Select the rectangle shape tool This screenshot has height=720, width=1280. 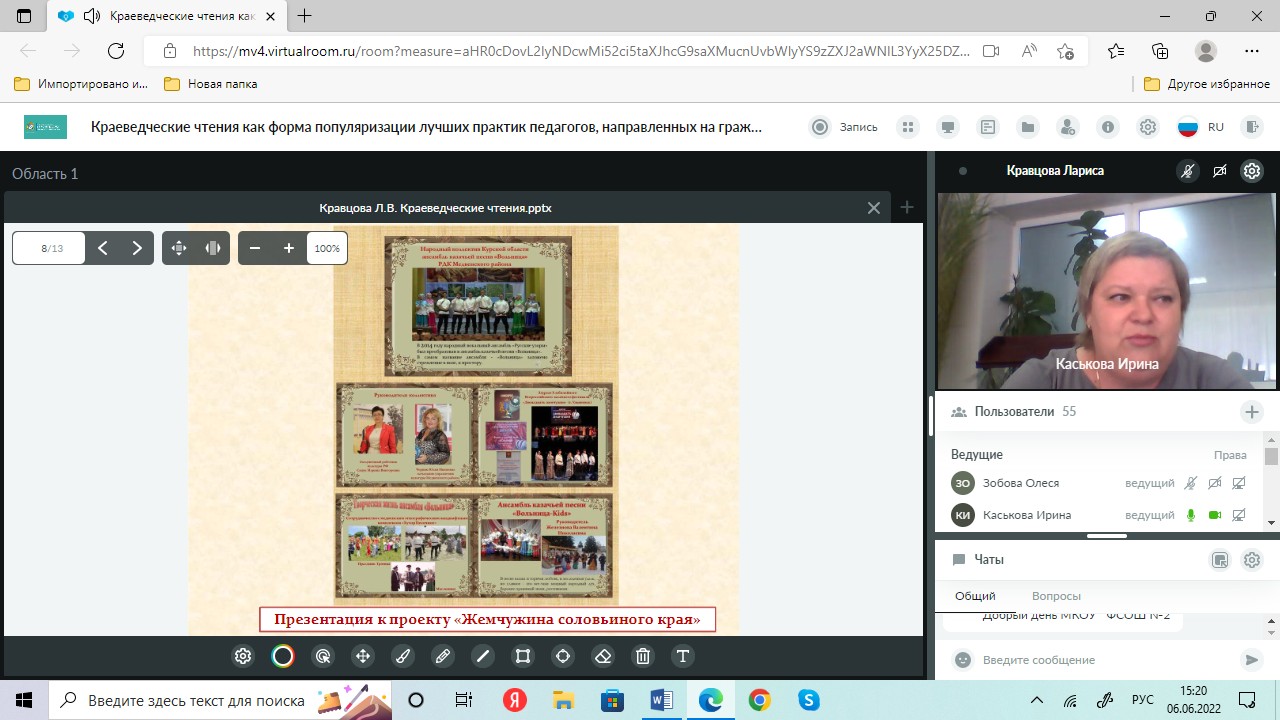pyautogui.click(x=523, y=656)
